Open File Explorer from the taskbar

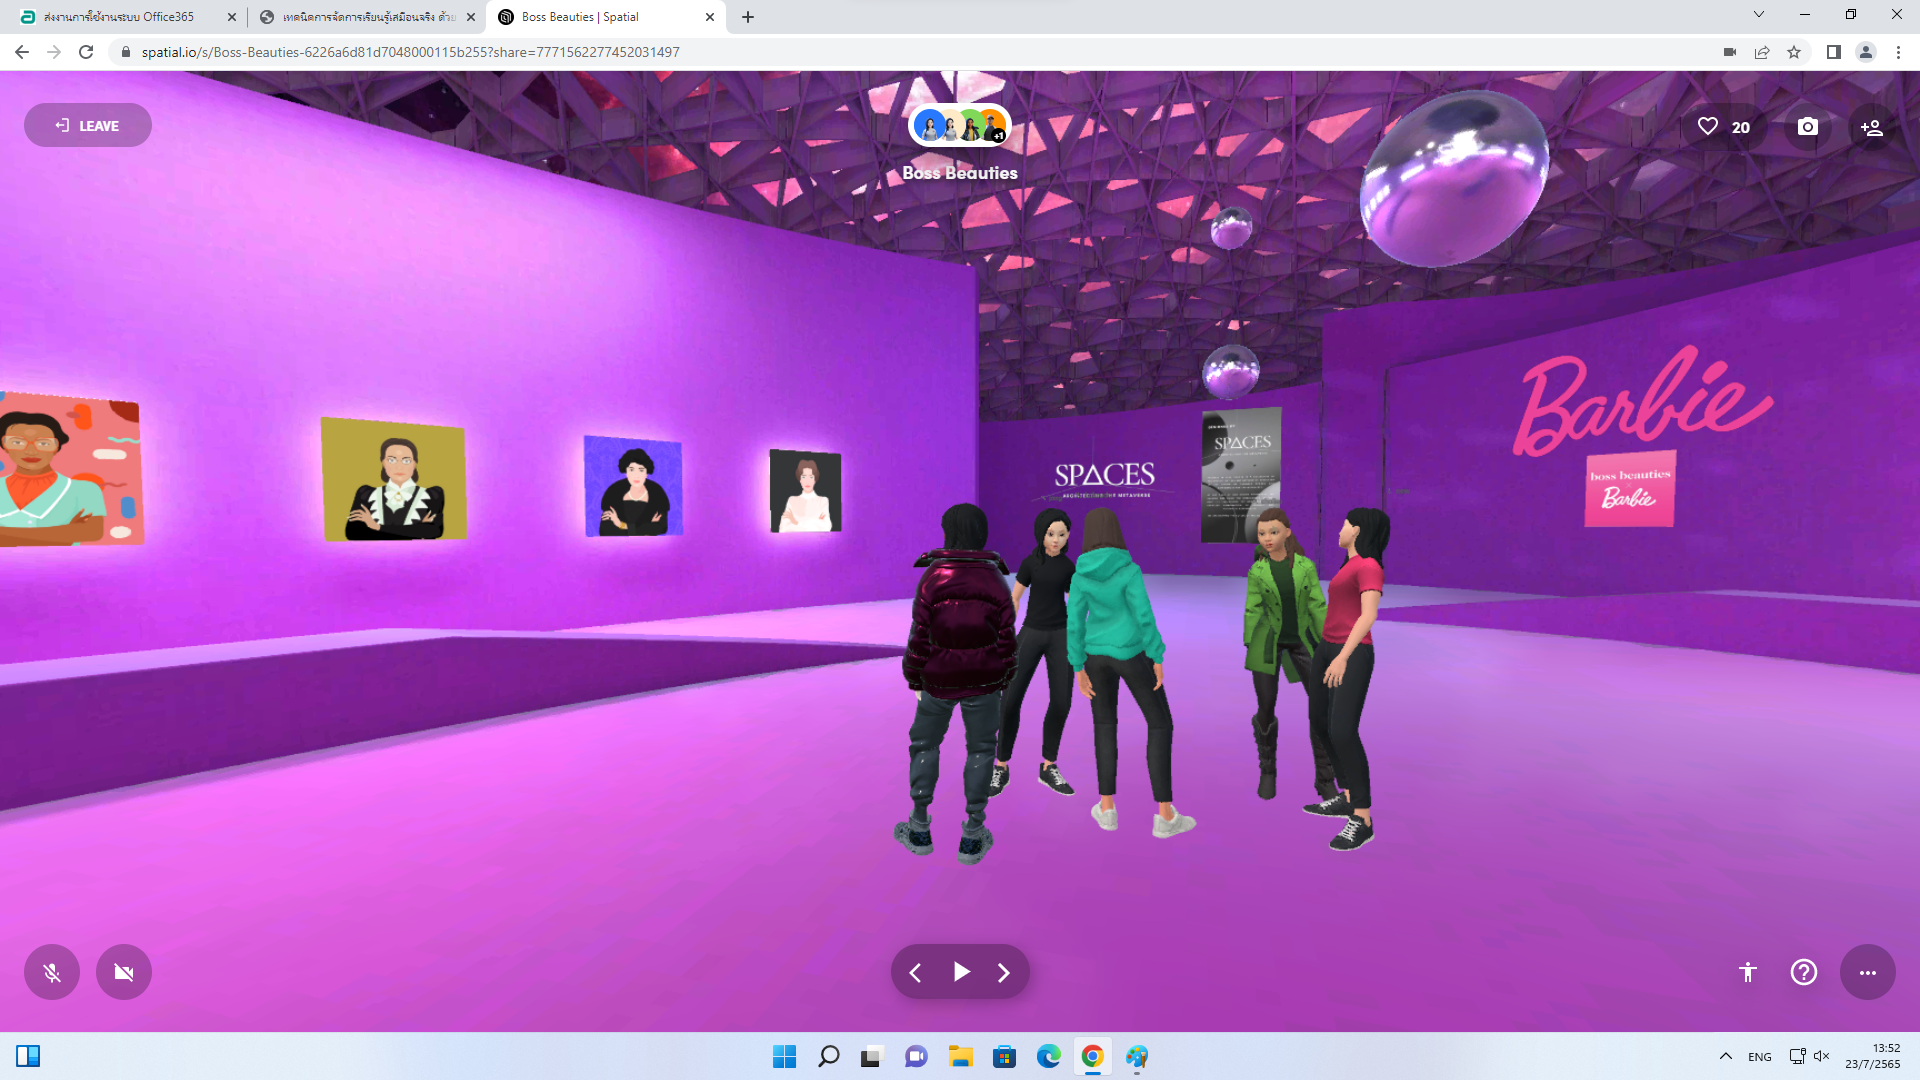[x=960, y=1057]
